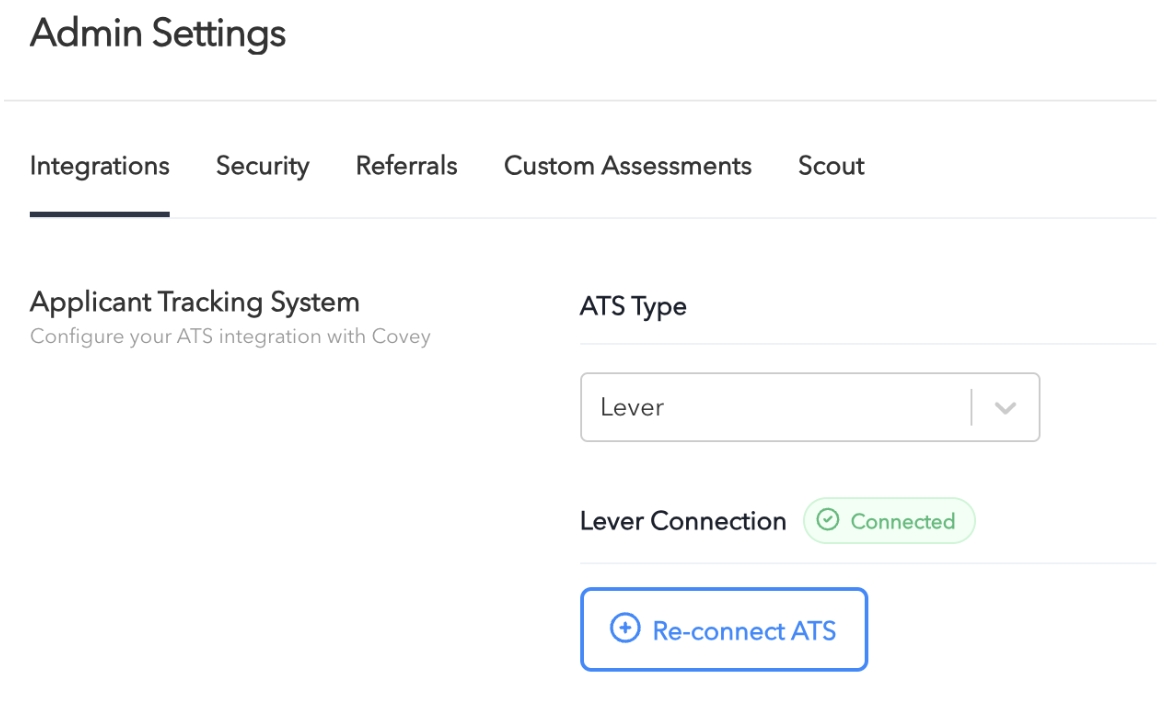Viewport: 1164px width, 706px height.
Task: Open the Scout tab
Action: coord(831,166)
